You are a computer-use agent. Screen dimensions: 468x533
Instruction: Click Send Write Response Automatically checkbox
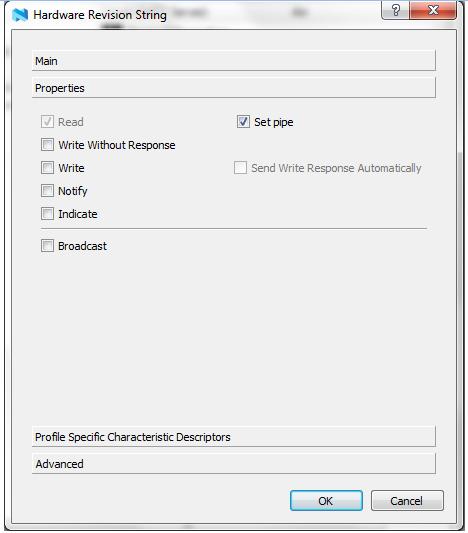pyautogui.click(x=240, y=168)
